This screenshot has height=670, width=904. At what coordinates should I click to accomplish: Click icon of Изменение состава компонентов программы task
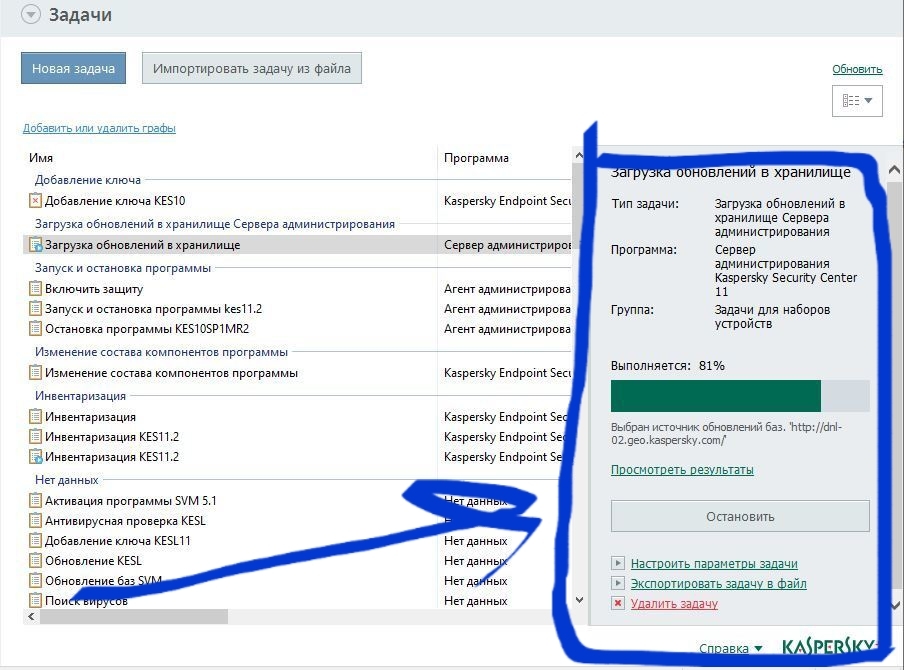tap(35, 372)
